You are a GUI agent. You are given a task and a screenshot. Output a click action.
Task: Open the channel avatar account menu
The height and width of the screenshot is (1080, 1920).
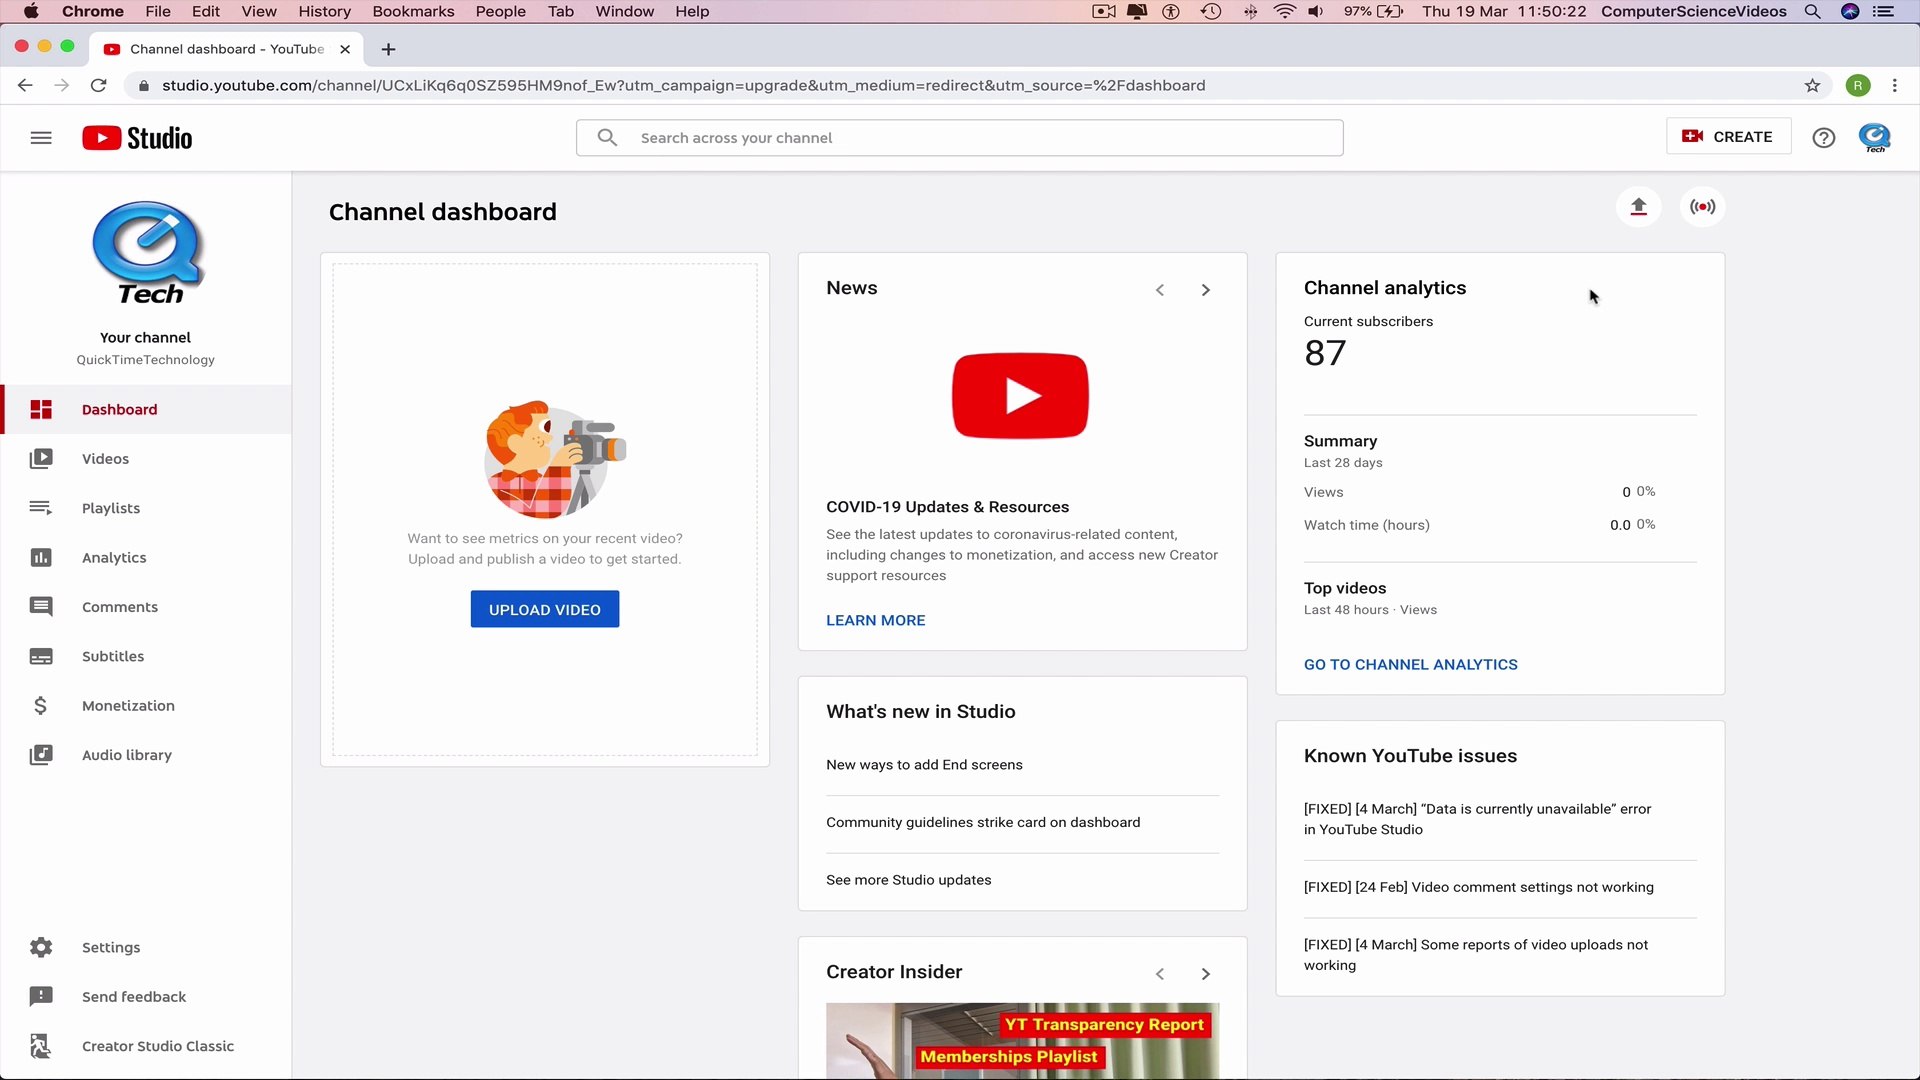(x=1875, y=137)
